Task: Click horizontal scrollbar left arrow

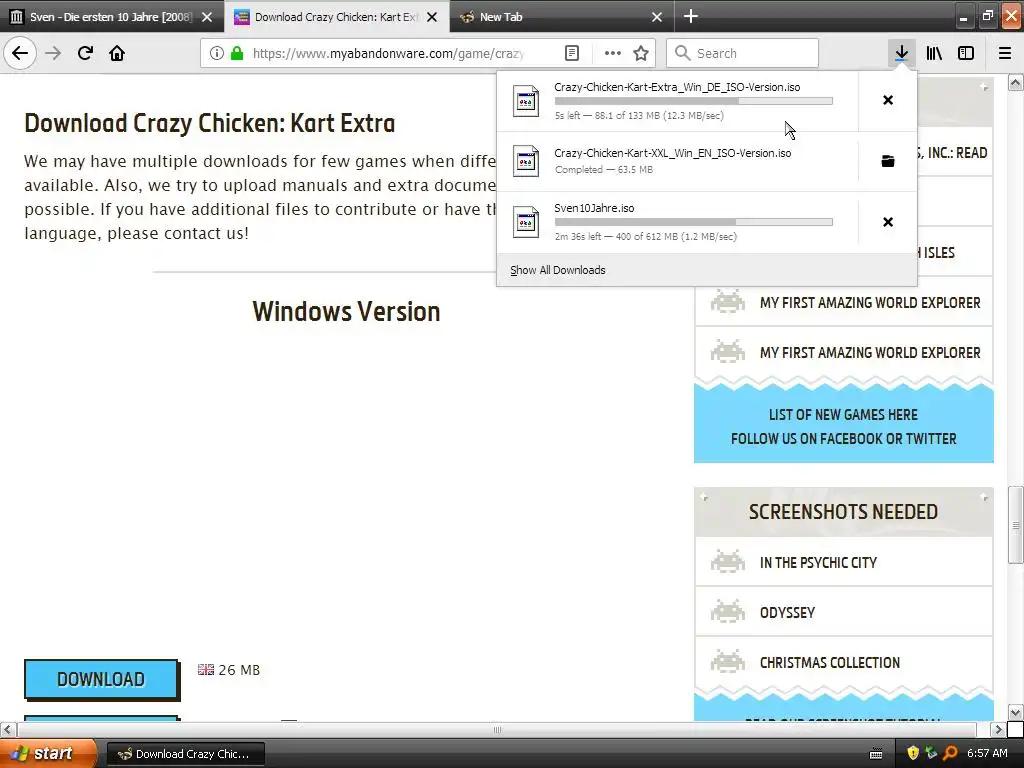Action: [7, 729]
